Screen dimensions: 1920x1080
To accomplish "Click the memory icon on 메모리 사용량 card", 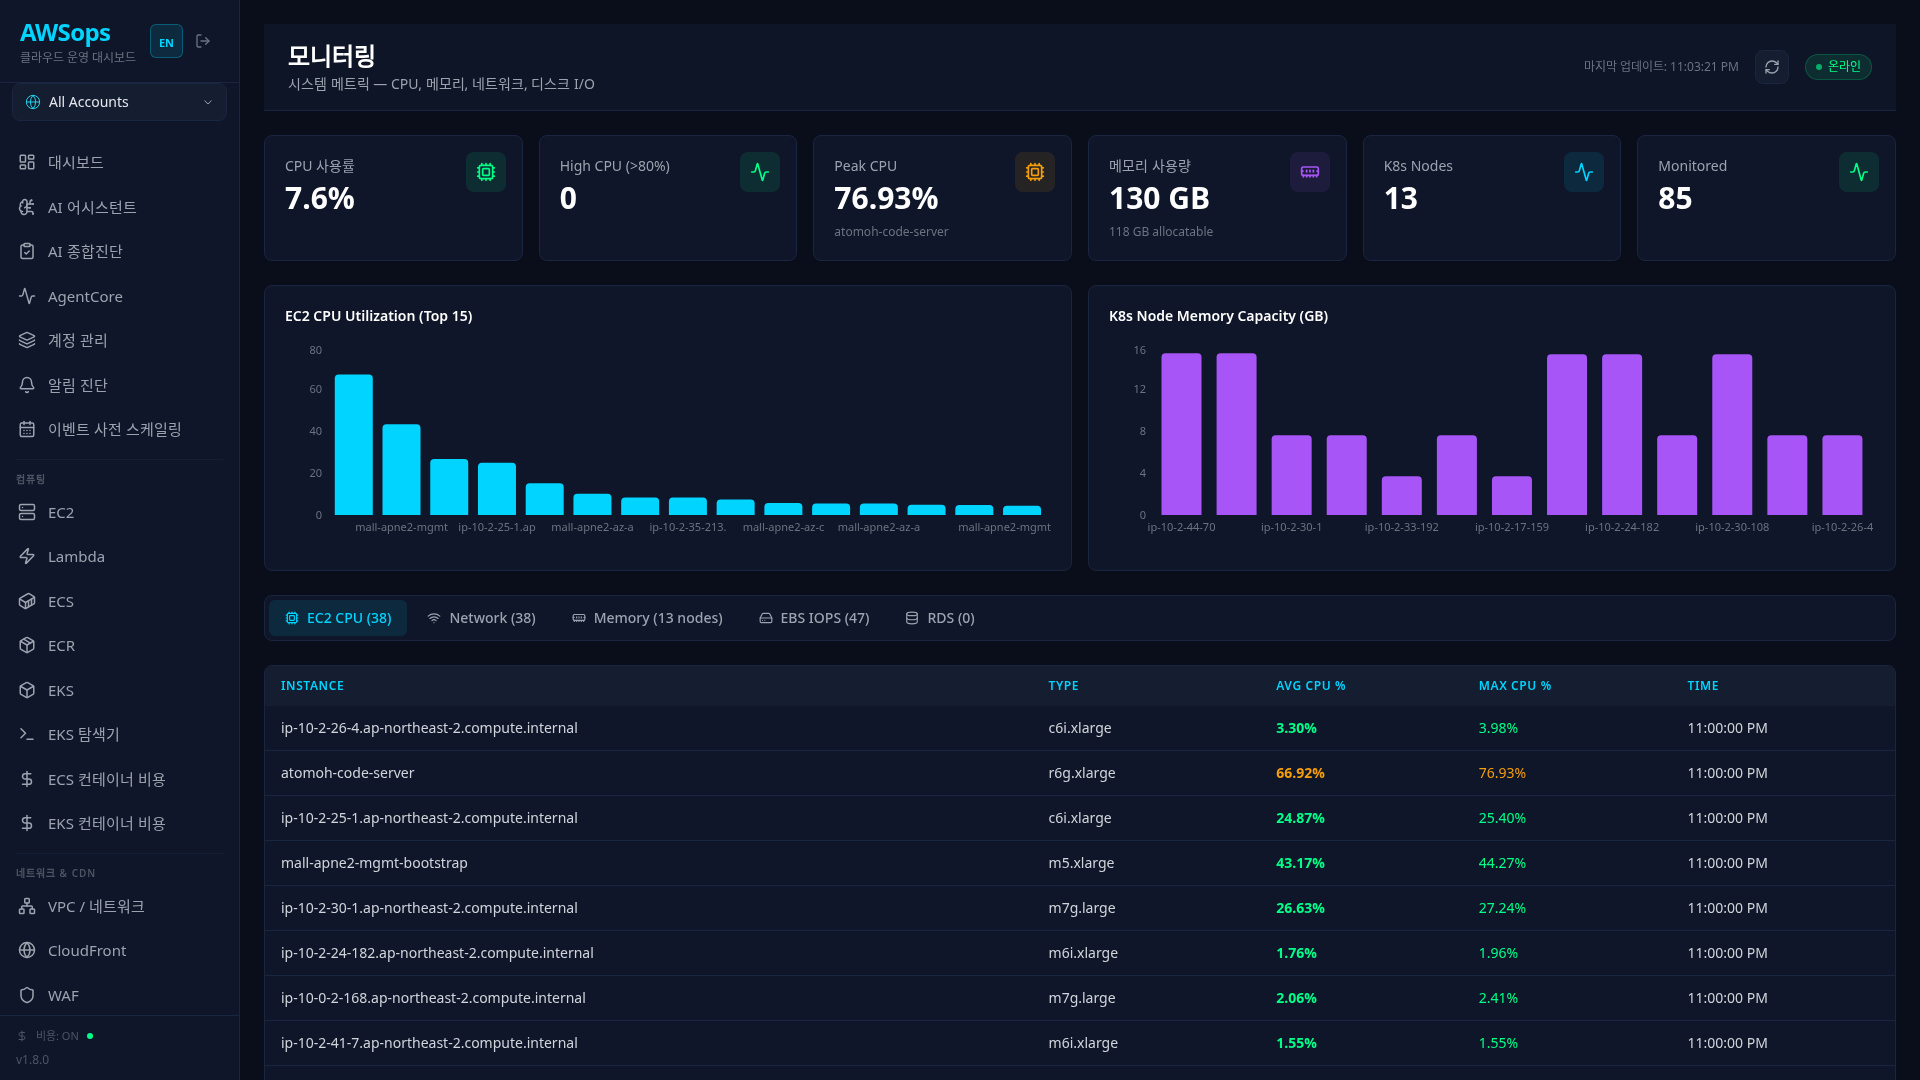I will (1309, 172).
